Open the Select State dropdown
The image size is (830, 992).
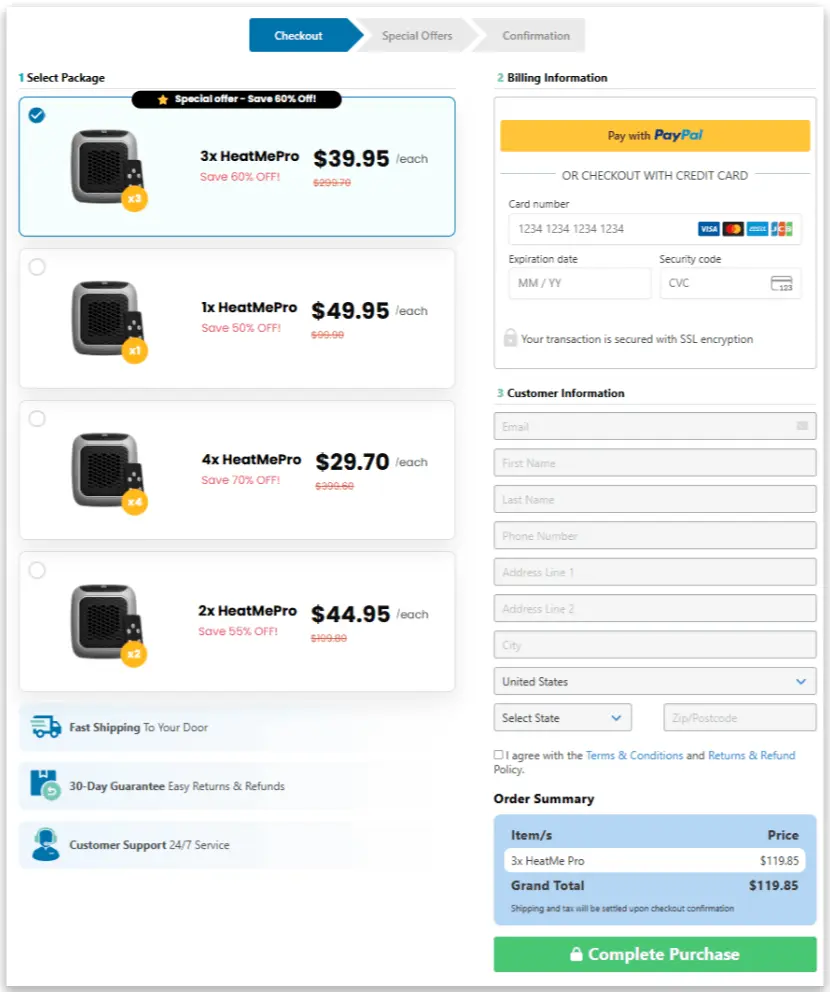[563, 717]
